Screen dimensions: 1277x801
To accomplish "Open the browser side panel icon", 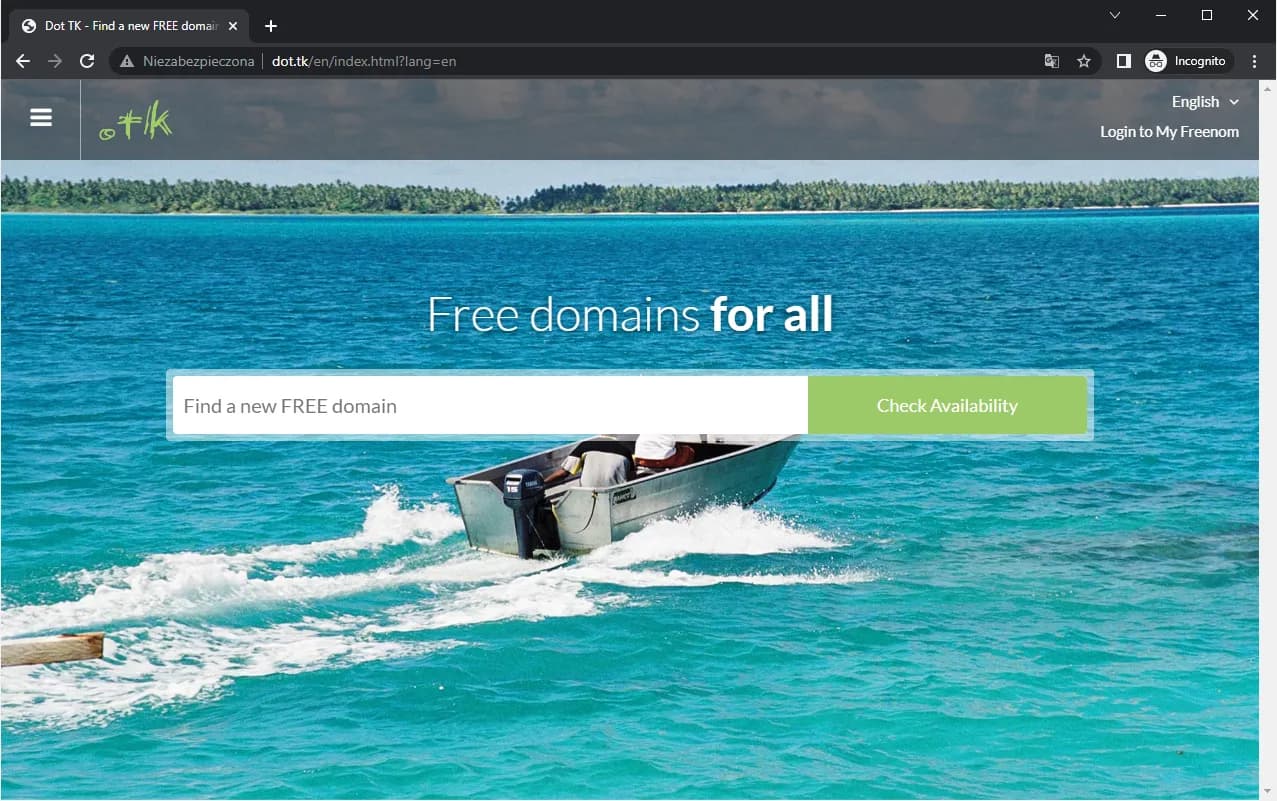I will (x=1123, y=61).
